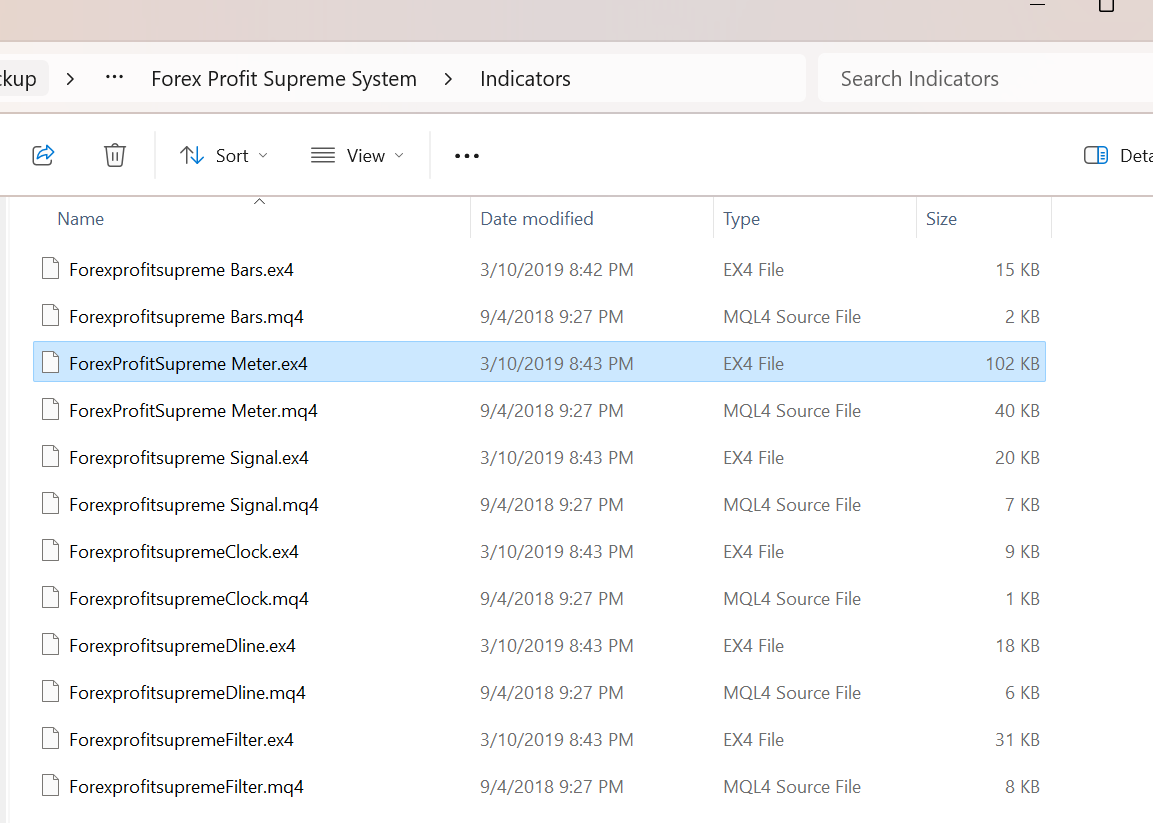Click 3/10/2019 8:42 PM date cell
1153x823 pixels.
point(557,270)
